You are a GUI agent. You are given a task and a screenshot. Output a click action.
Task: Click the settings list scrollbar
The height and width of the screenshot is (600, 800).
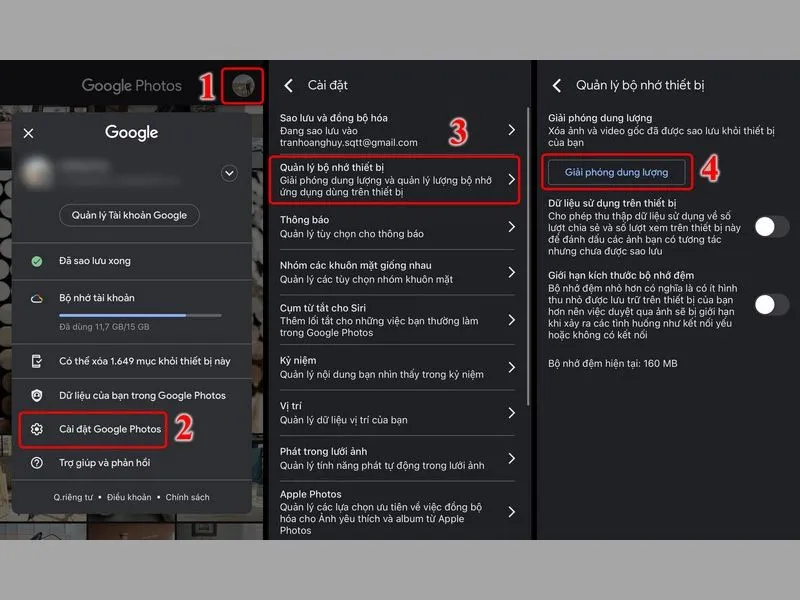tap(528, 256)
